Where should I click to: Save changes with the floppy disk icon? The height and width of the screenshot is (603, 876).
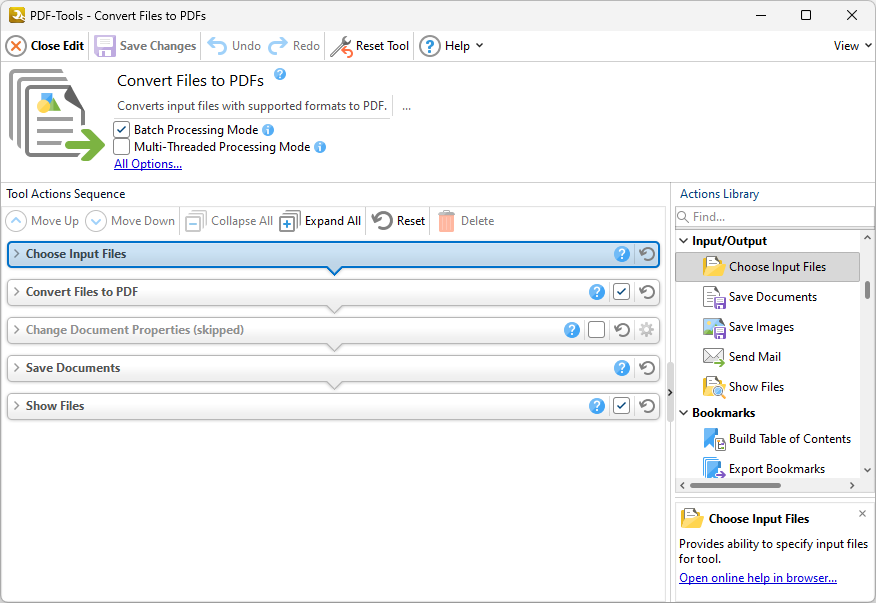coord(145,46)
